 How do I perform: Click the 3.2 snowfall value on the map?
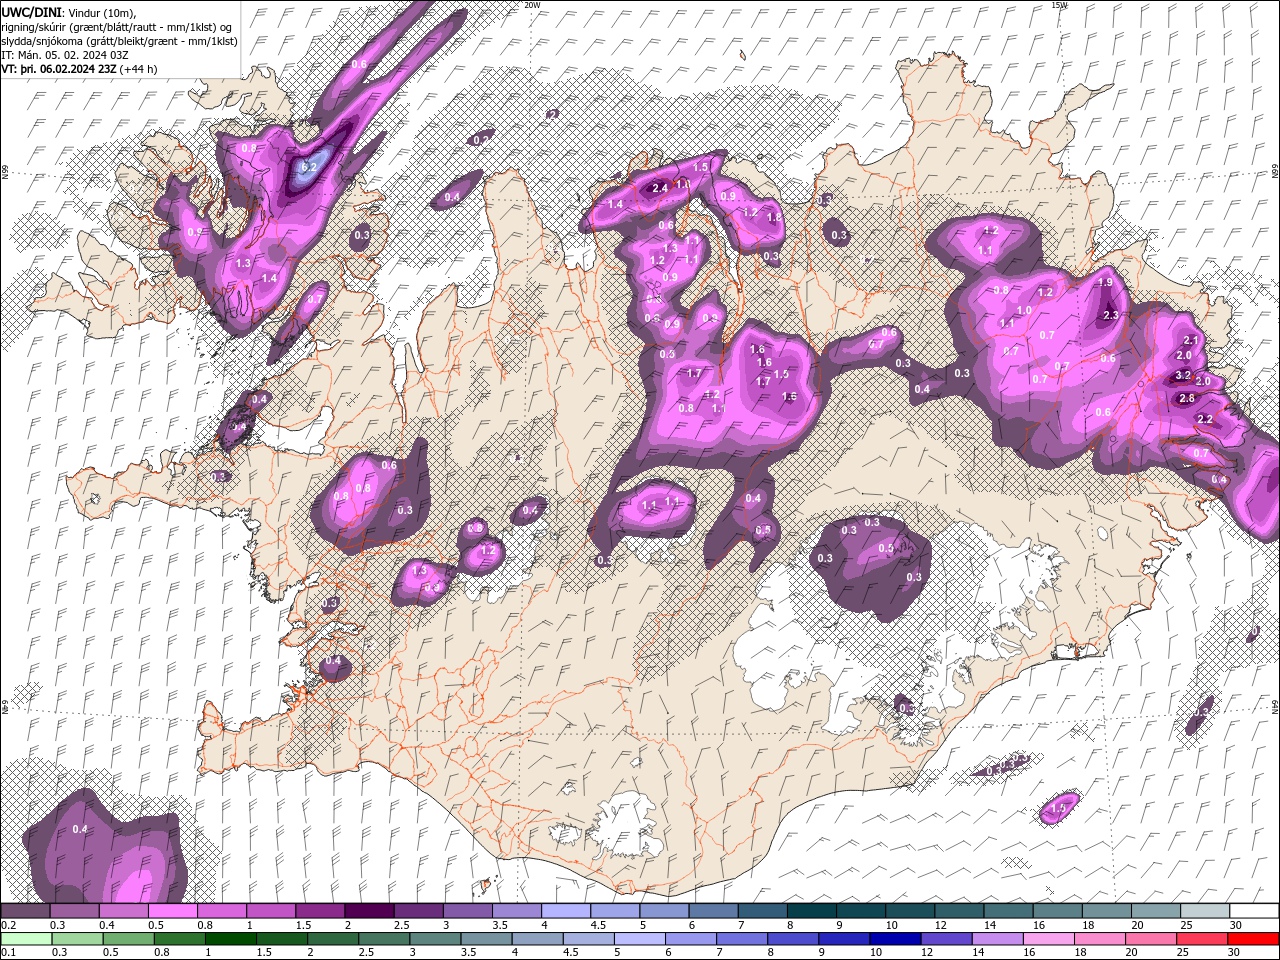(x=1182, y=375)
